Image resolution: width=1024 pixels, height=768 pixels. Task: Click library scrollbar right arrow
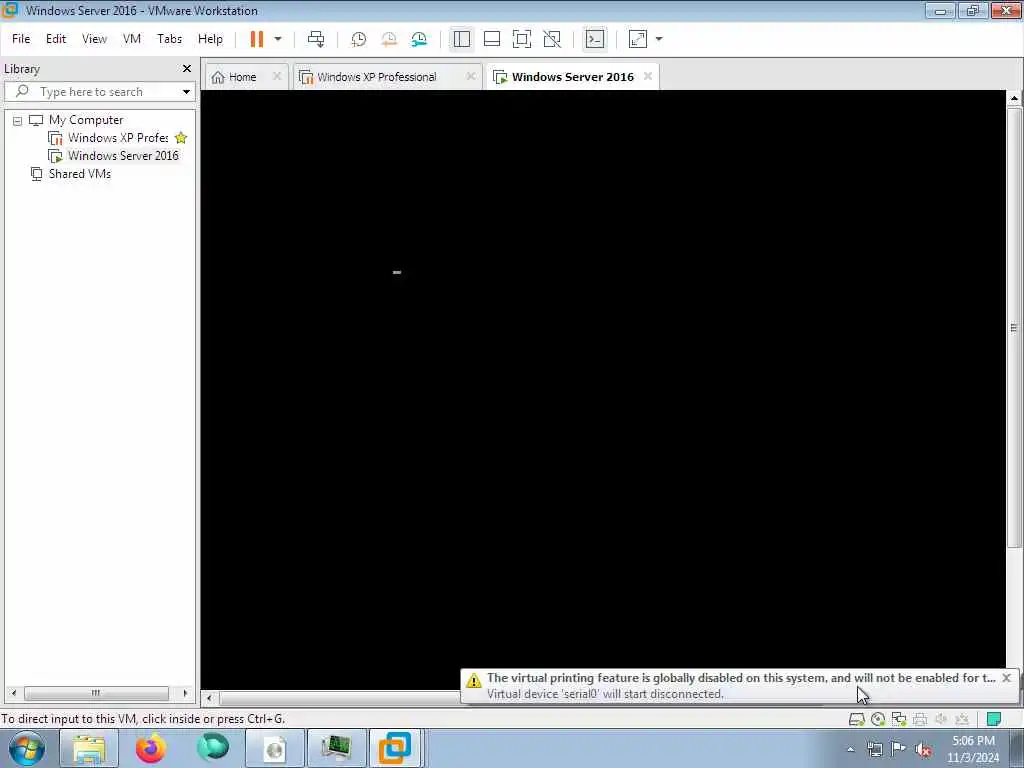tap(185, 693)
